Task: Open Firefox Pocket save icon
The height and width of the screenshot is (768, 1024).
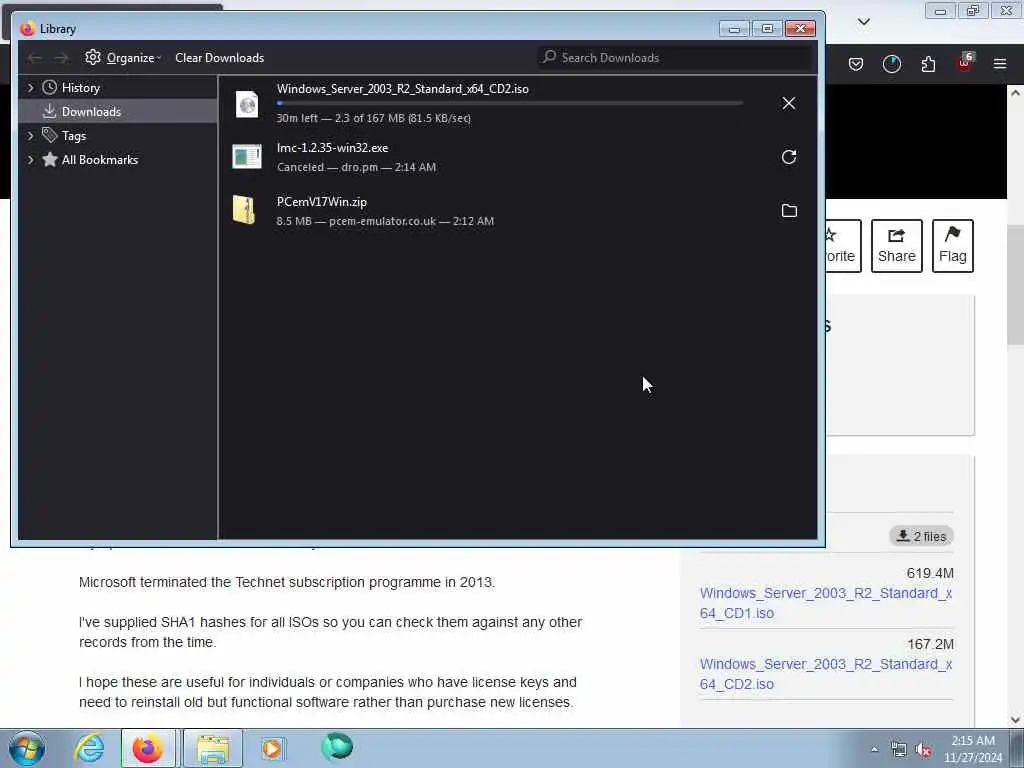Action: pyautogui.click(x=856, y=64)
